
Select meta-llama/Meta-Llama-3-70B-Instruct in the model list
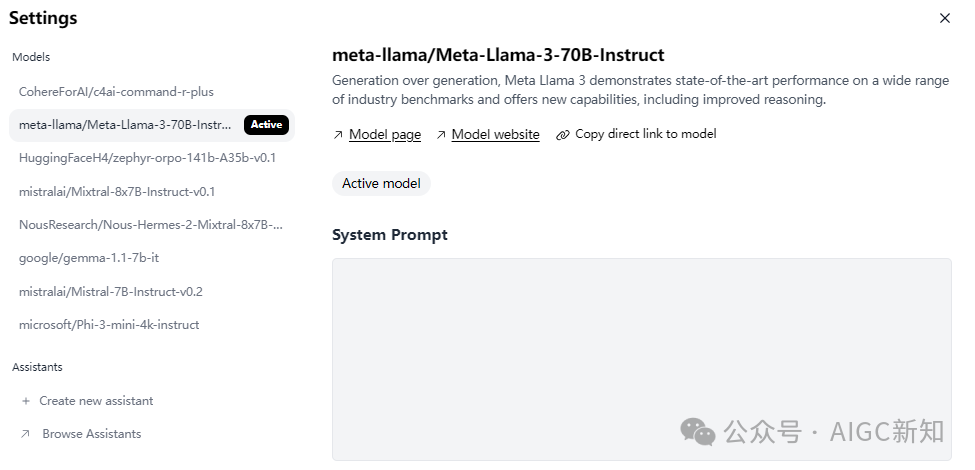point(125,125)
